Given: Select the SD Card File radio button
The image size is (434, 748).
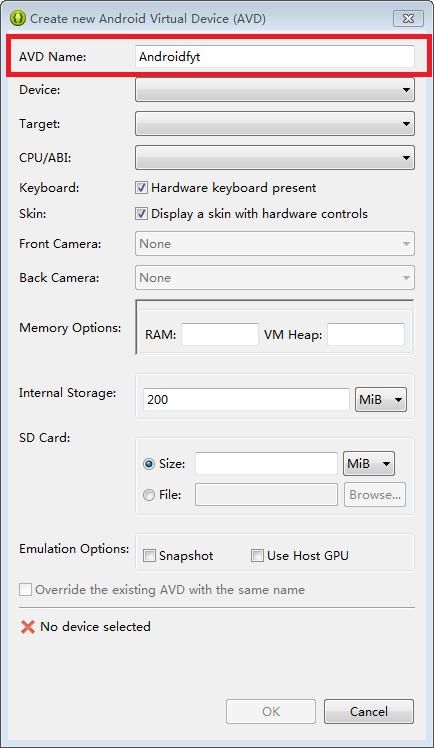Looking at the screenshot, I should (x=149, y=495).
